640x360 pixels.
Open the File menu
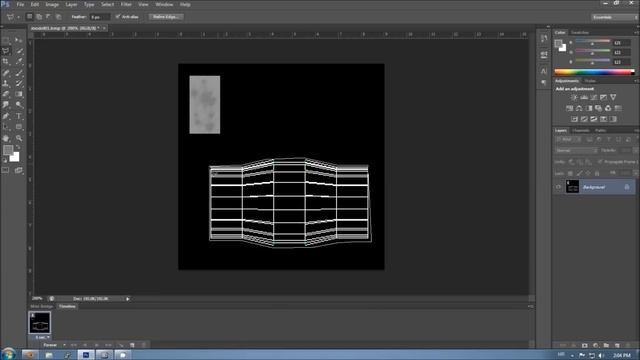coord(20,4)
